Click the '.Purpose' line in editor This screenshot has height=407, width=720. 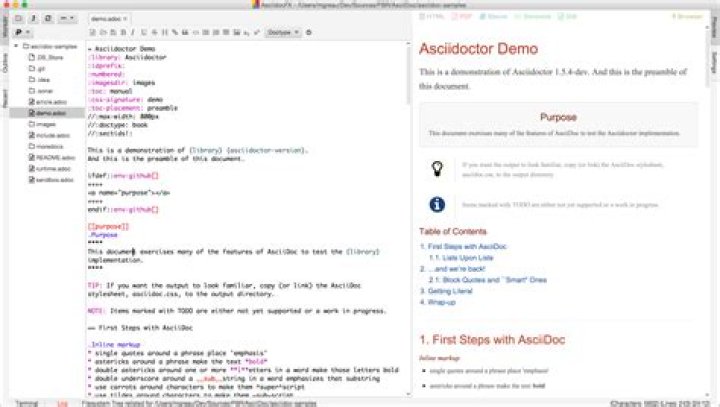pos(102,235)
